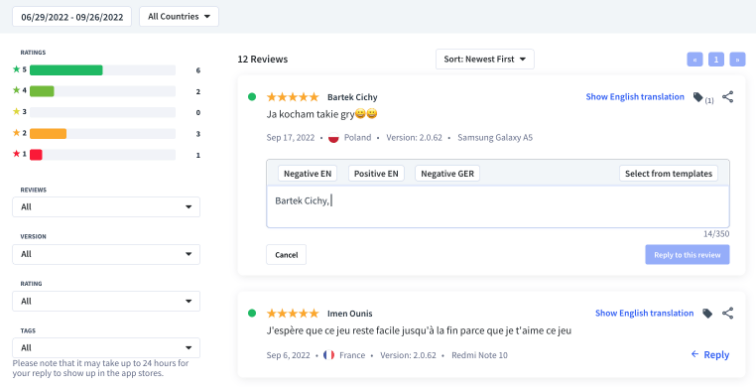This screenshot has width=756, height=387.
Task: Expand the Tags filter dropdown
Action: [106, 348]
